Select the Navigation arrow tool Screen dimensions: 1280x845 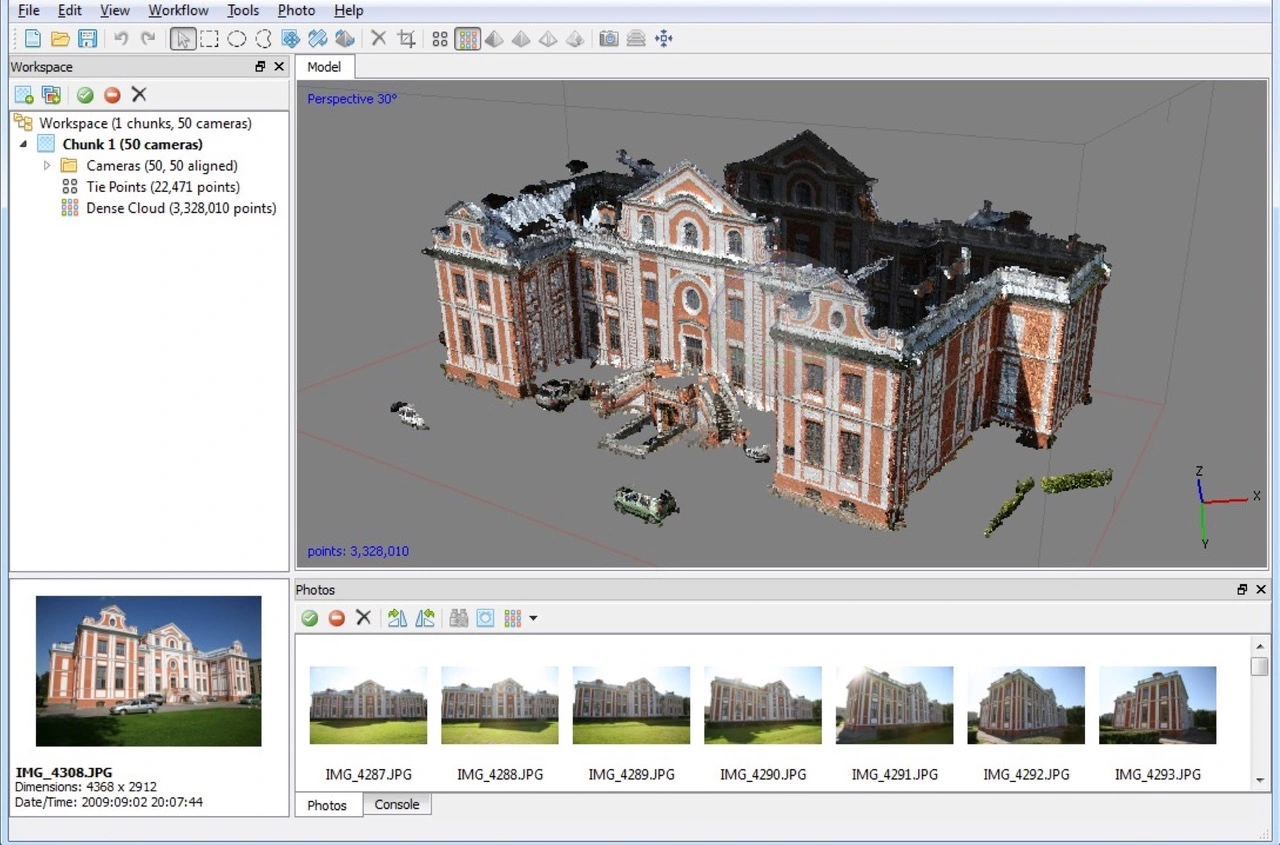[x=183, y=39]
